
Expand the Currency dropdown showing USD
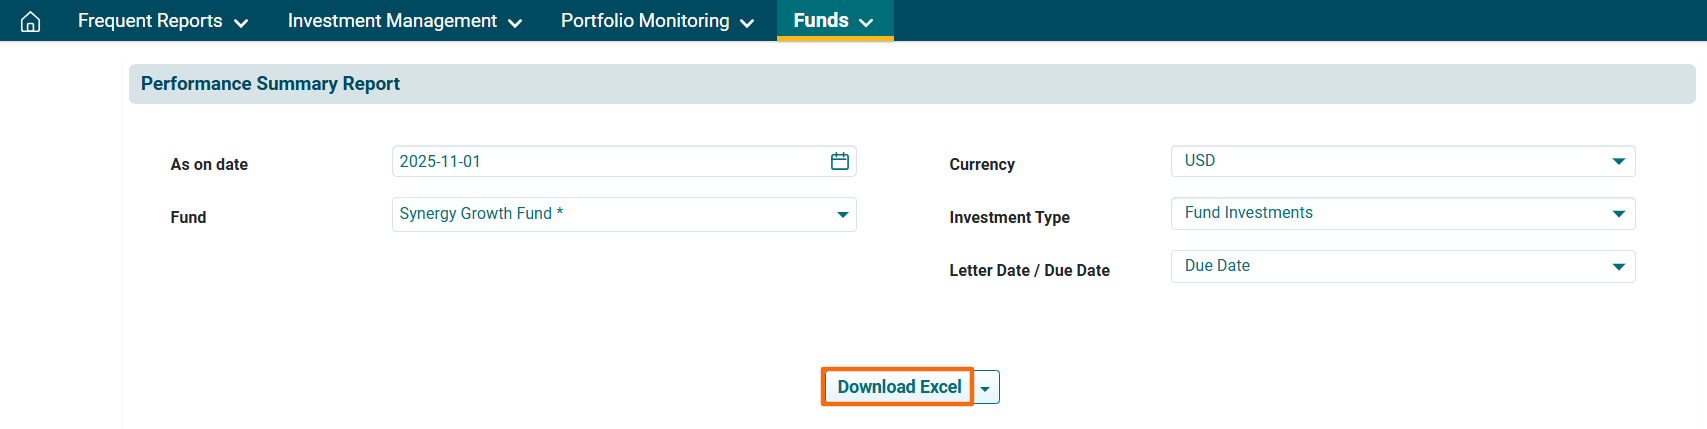[1402, 161]
